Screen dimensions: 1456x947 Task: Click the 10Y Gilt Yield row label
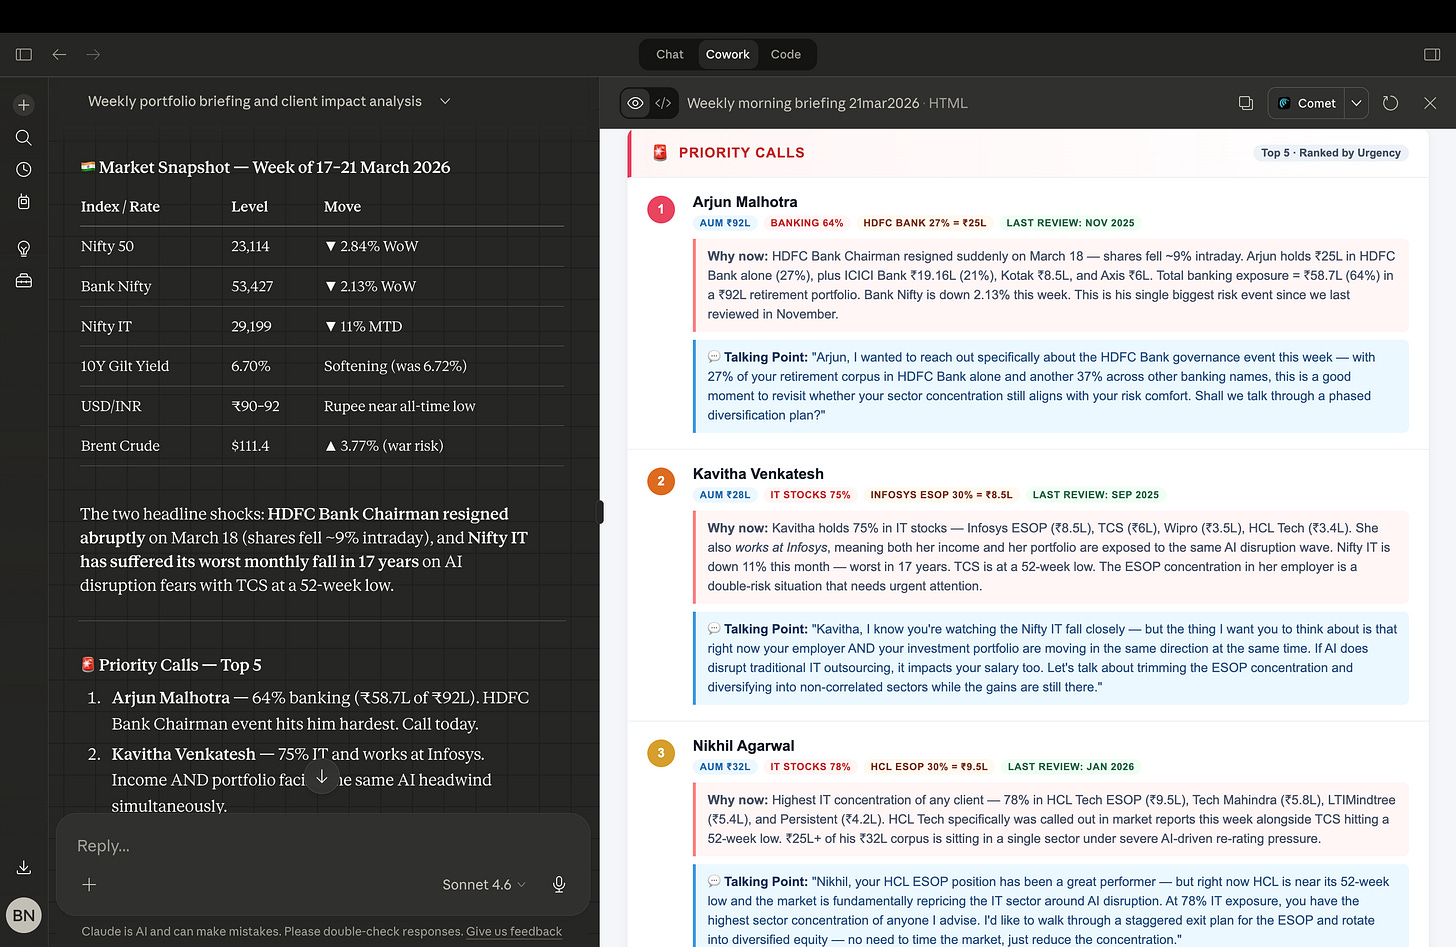[x=125, y=366]
